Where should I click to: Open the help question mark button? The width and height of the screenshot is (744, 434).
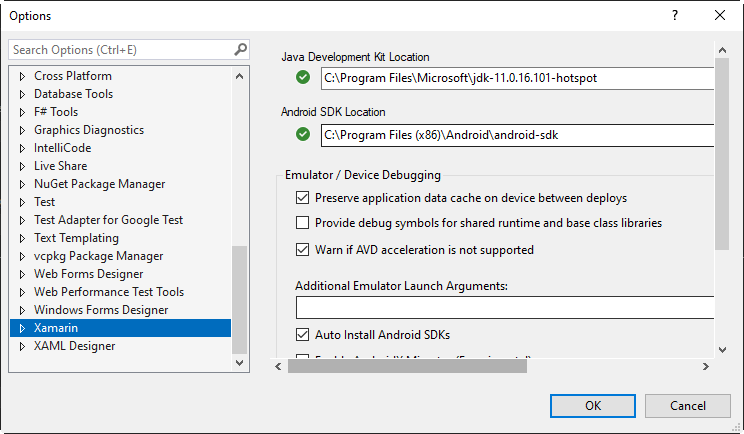[675, 15]
